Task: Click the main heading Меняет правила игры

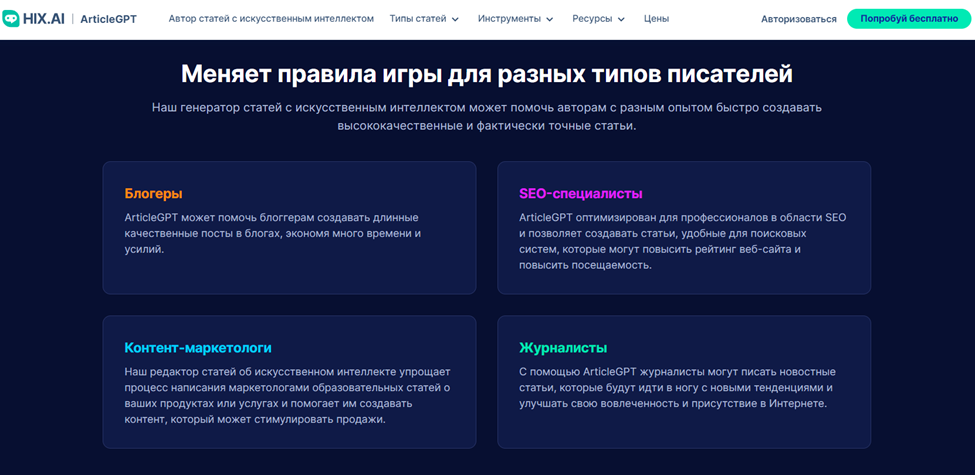Action: click(487, 74)
